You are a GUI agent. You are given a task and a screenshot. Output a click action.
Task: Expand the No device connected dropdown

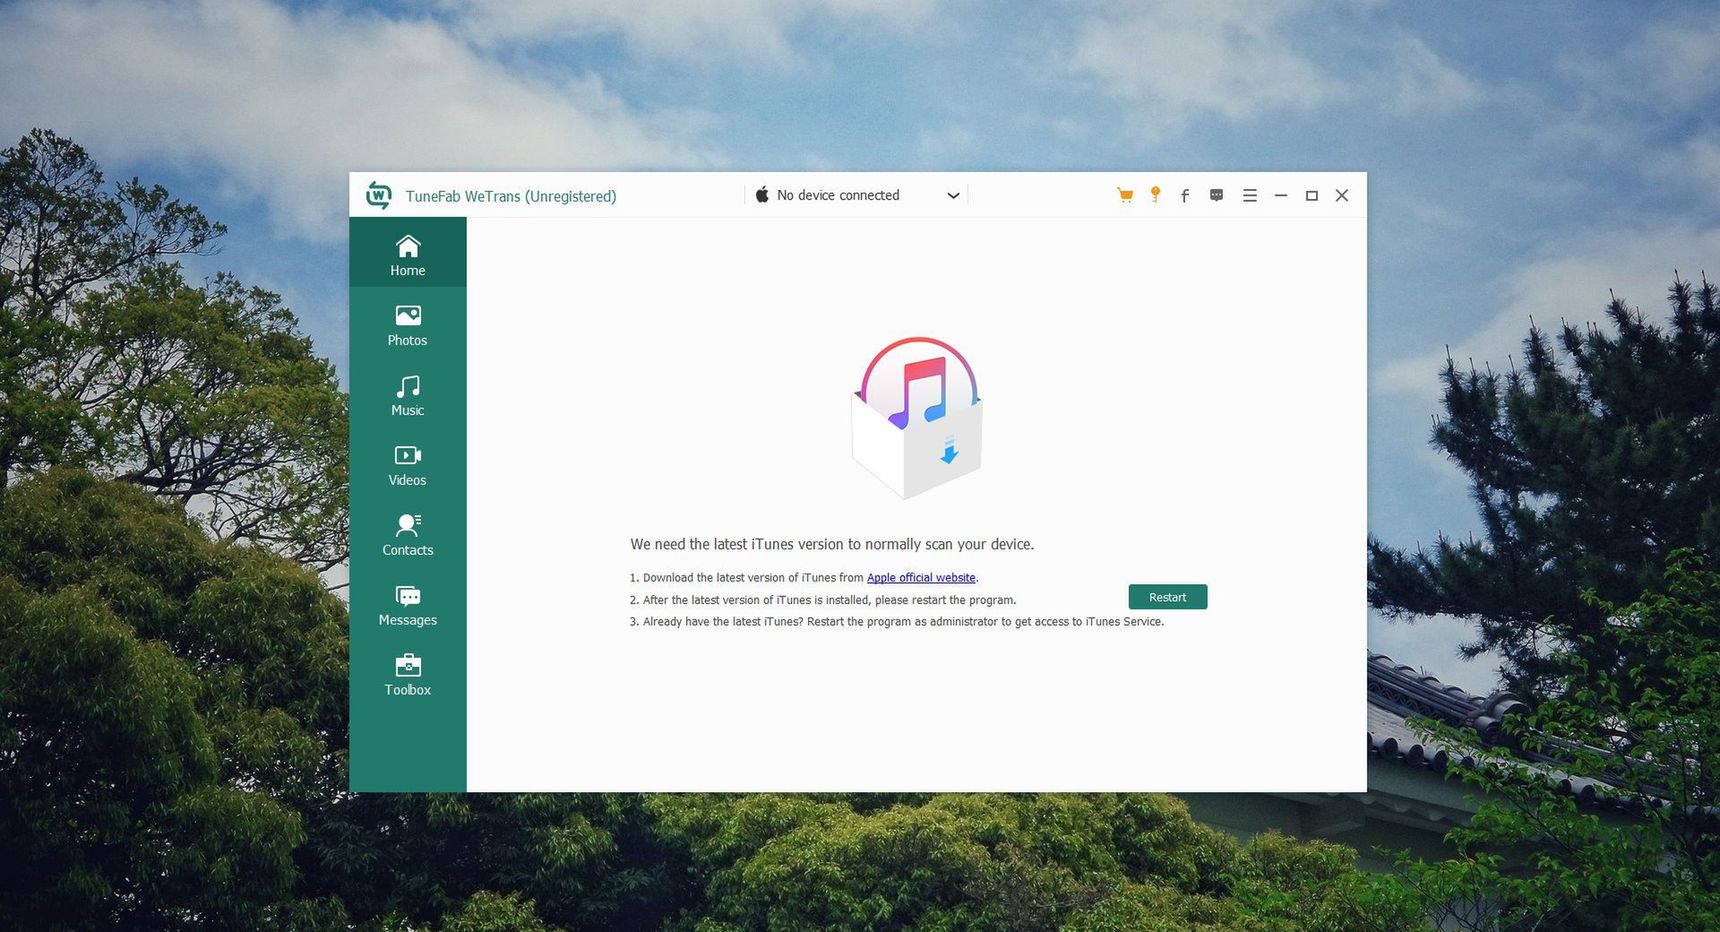click(857, 195)
